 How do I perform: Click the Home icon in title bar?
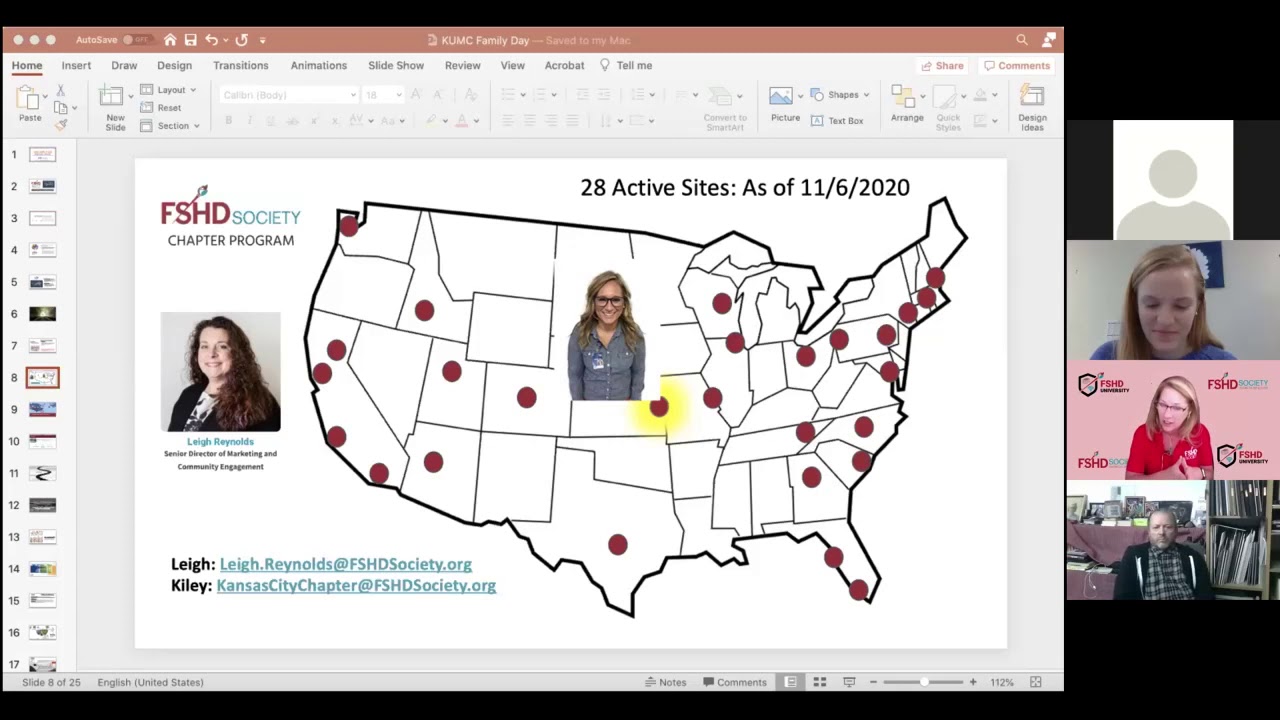click(170, 40)
